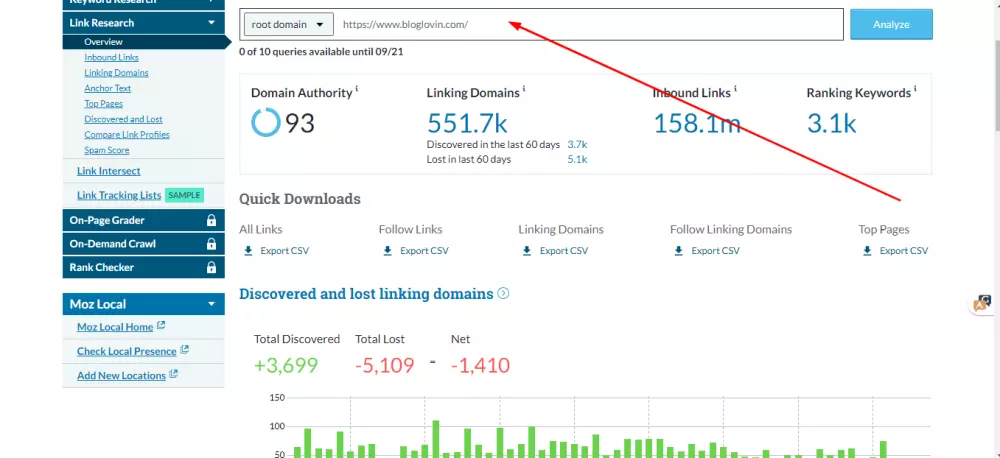Click download icon under Follow Linking Domains
This screenshot has height=458, width=1000.
point(679,251)
